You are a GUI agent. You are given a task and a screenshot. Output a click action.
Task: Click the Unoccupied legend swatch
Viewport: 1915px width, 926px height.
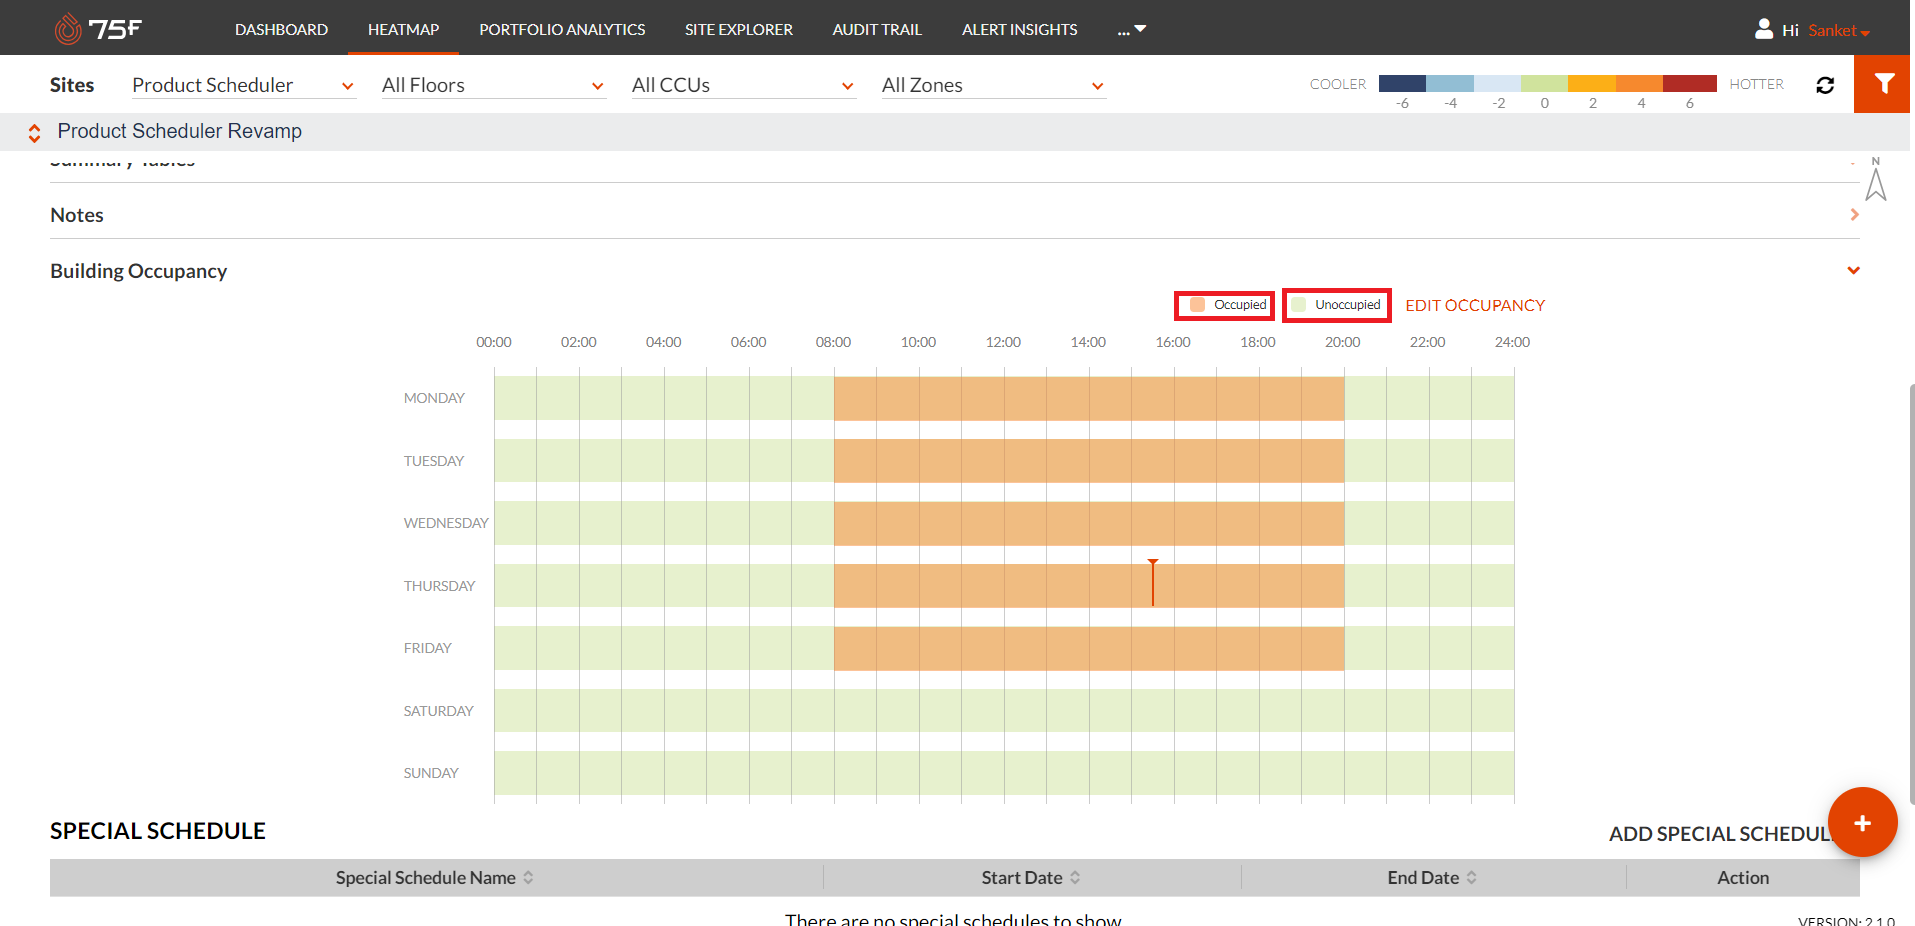[1298, 305]
